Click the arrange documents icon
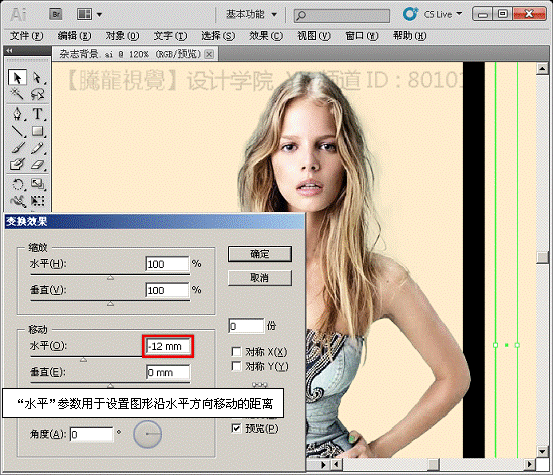This screenshot has width=553, height=475. point(84,14)
